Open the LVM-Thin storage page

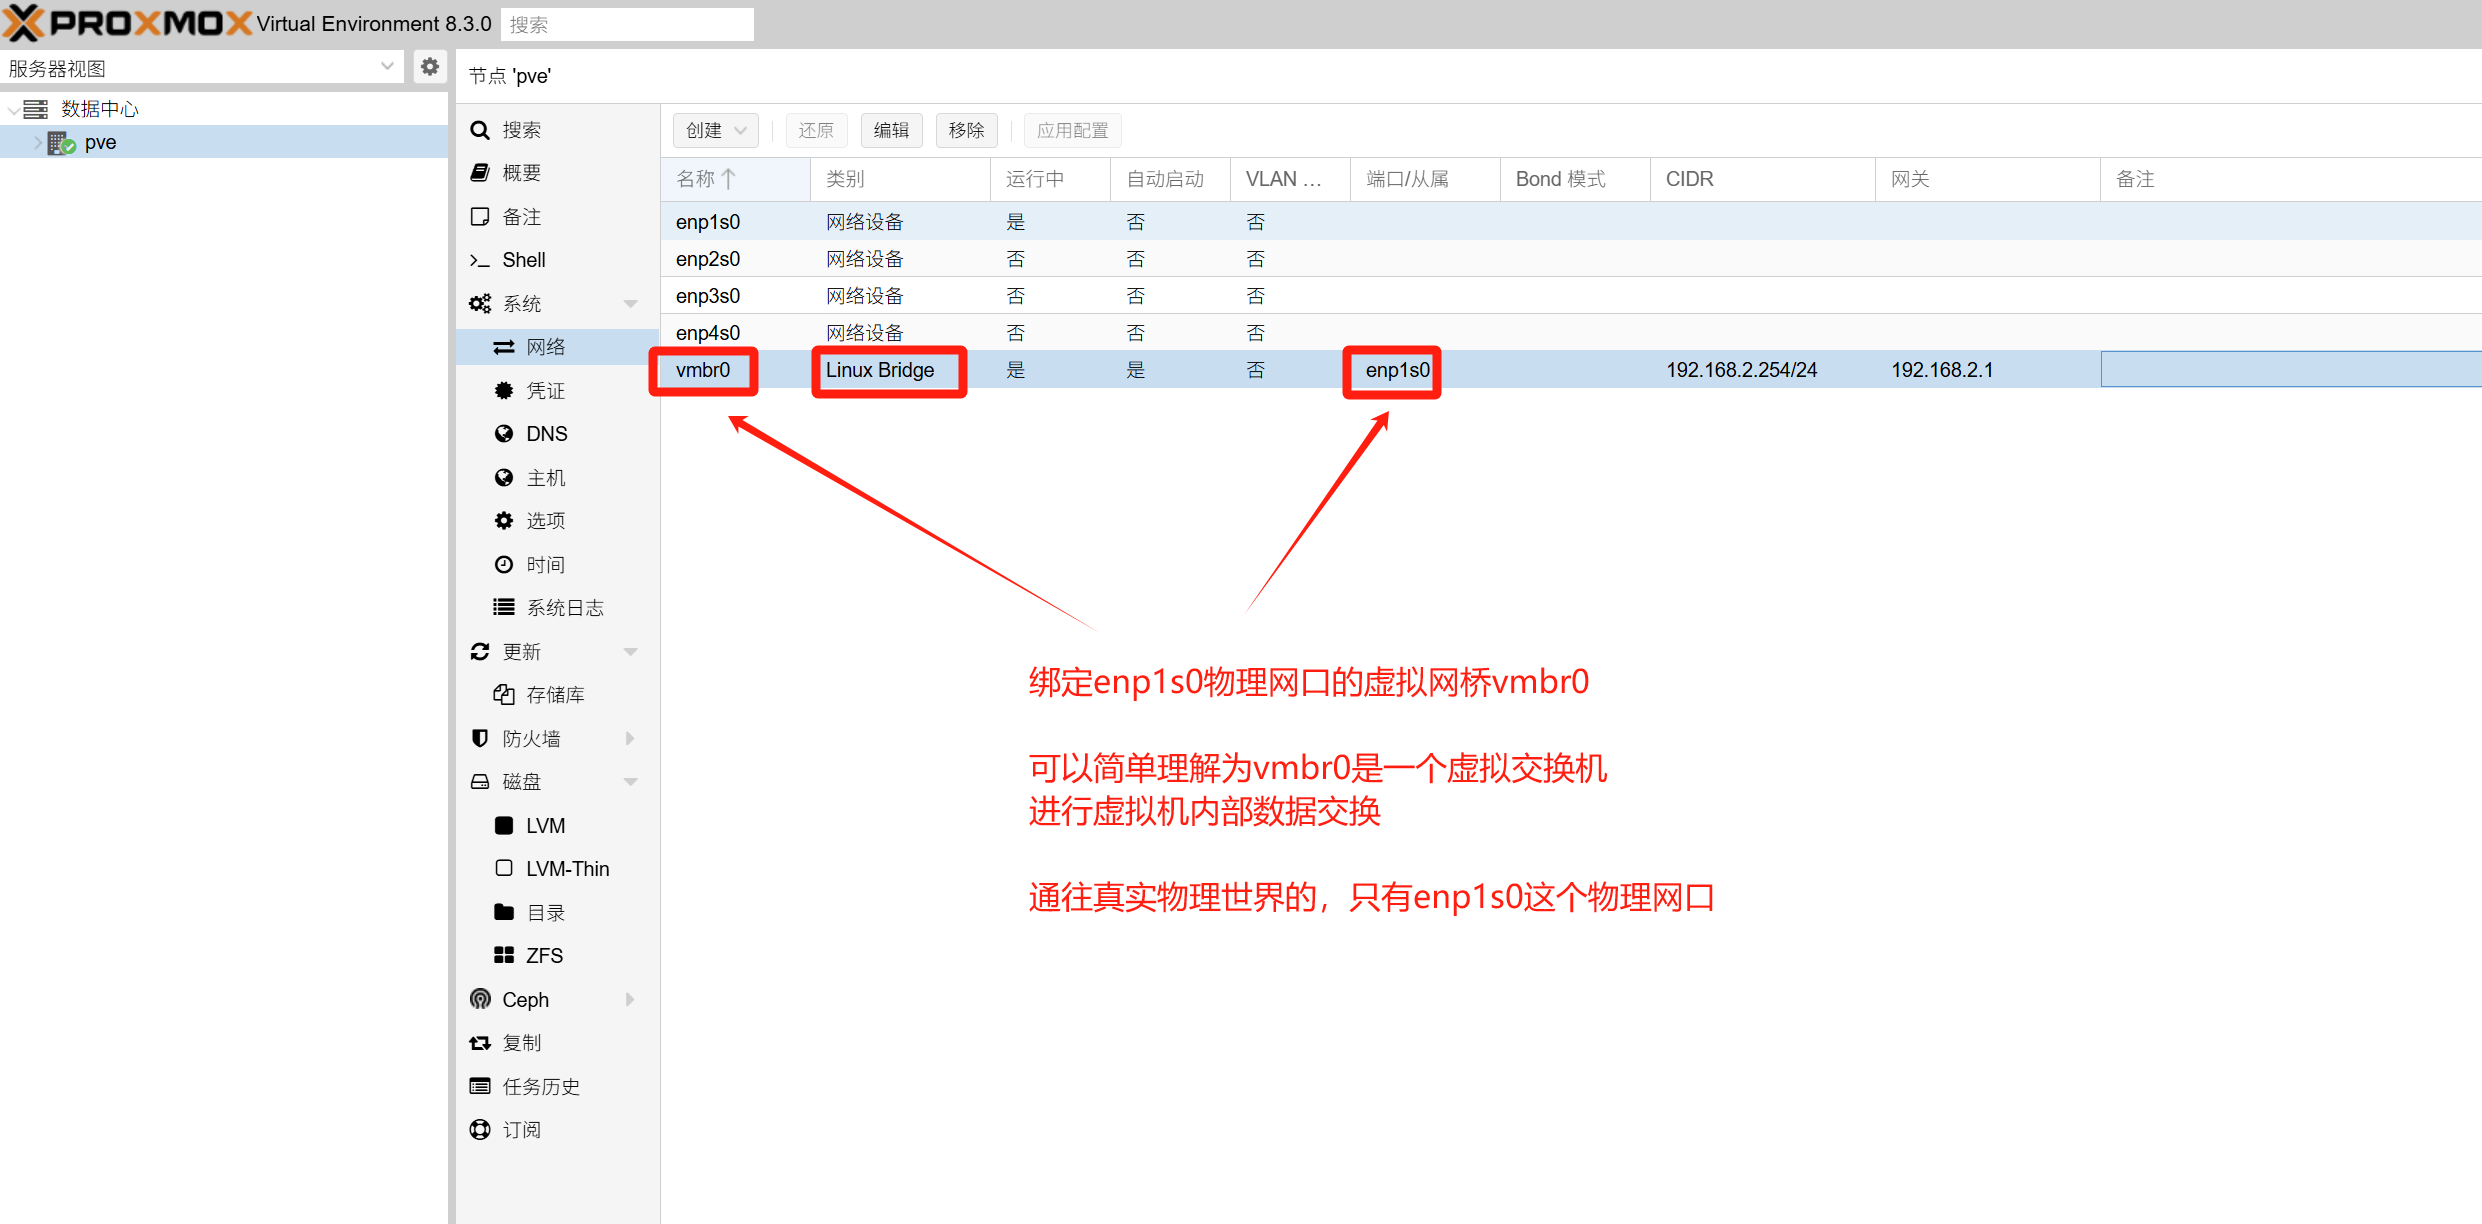pyautogui.click(x=567, y=869)
